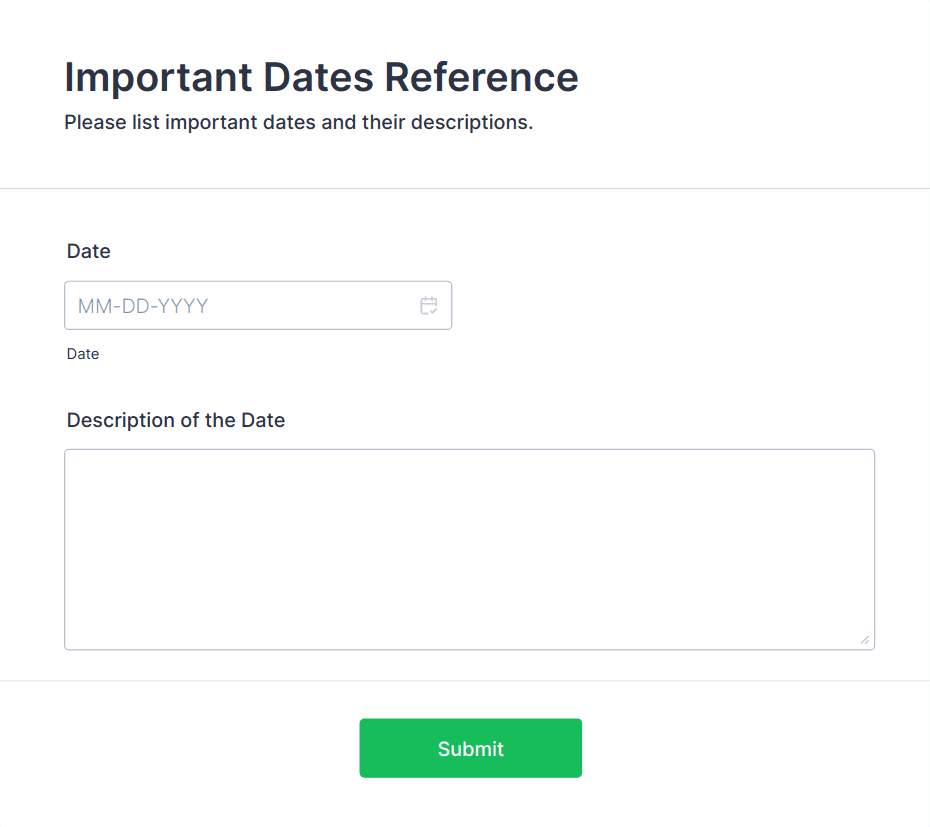This screenshot has height=827, width=930.
Task: Click the small "Date" sublabel under the input
Action: pos(83,354)
